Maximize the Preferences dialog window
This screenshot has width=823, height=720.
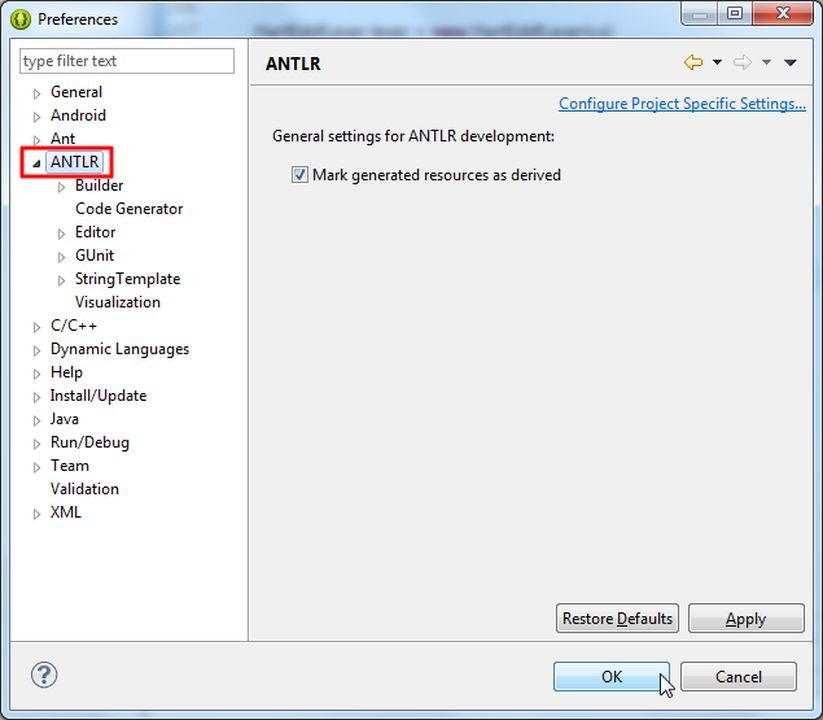pos(735,13)
